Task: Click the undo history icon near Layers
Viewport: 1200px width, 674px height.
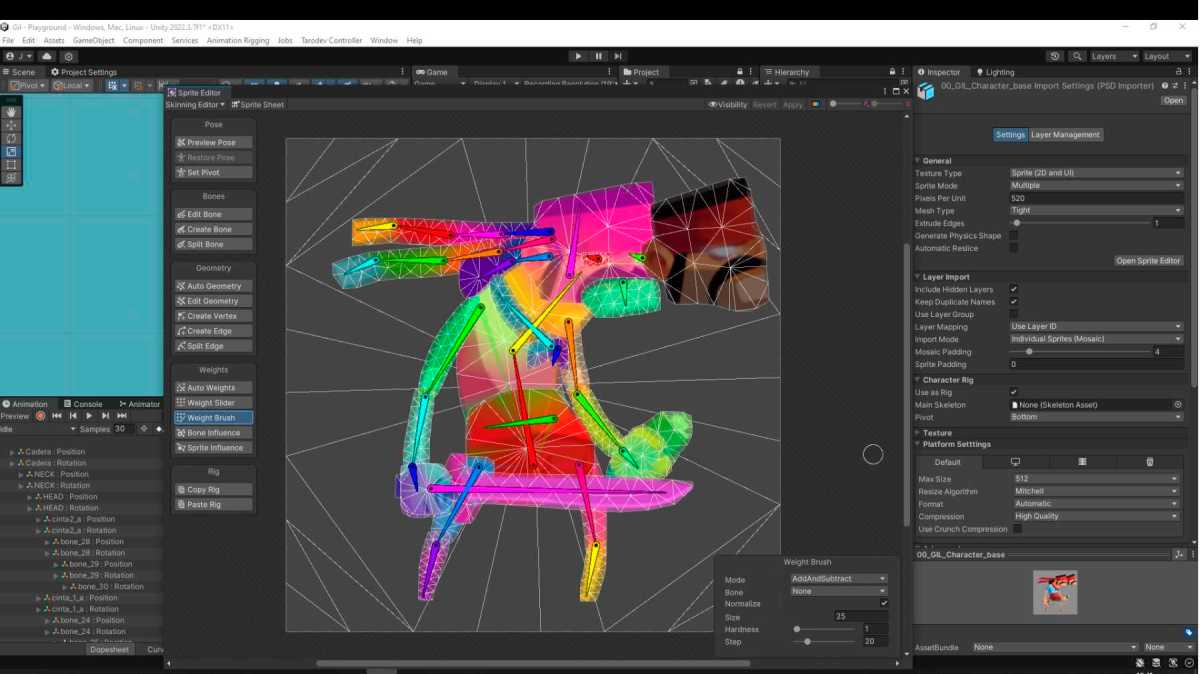Action: (x=1054, y=56)
